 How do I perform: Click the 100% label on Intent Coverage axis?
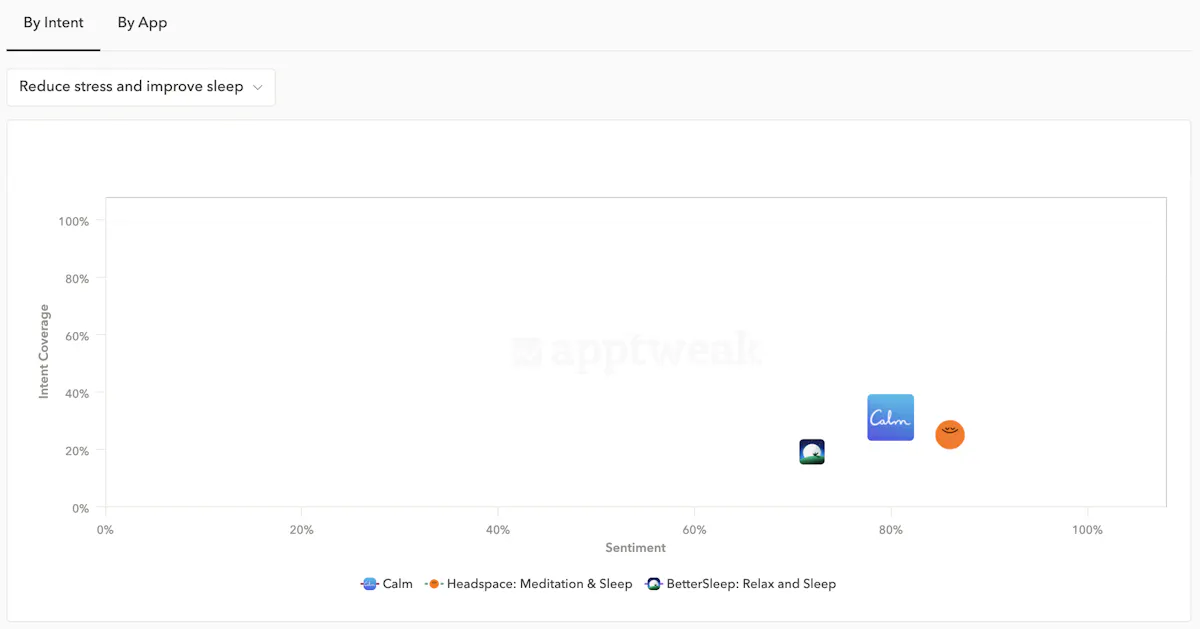74,221
